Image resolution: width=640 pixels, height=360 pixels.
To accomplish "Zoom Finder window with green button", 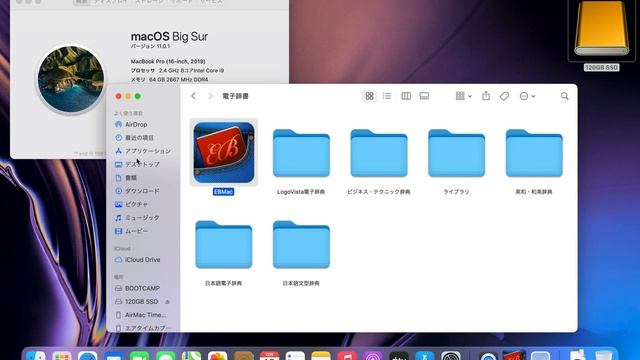I will tap(138, 96).
